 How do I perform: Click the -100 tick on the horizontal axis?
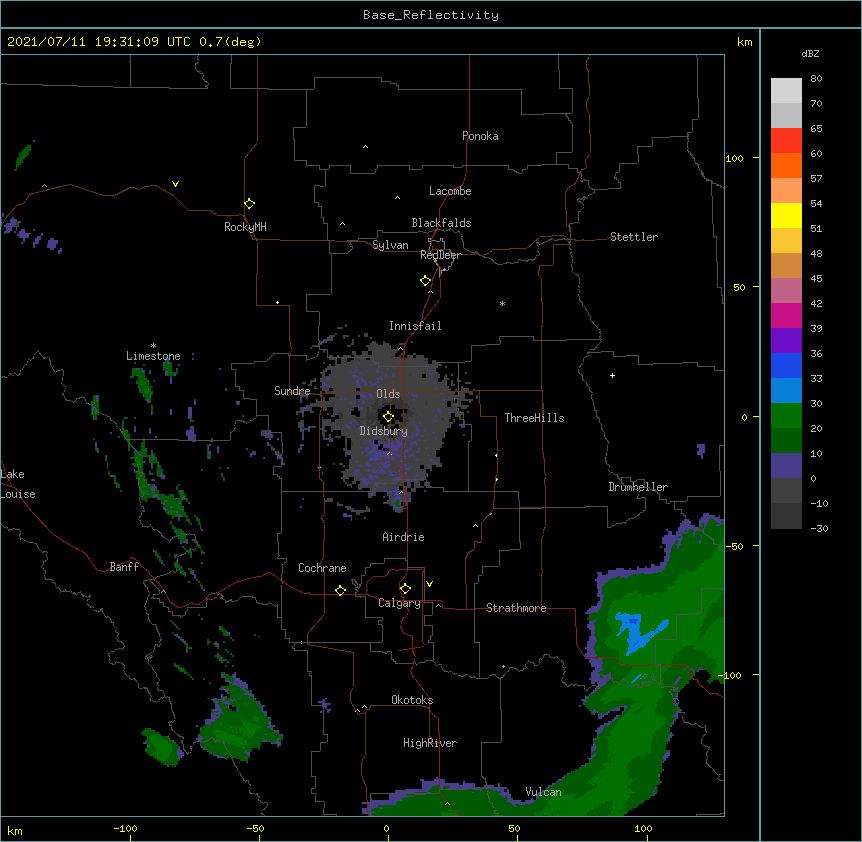point(125,829)
